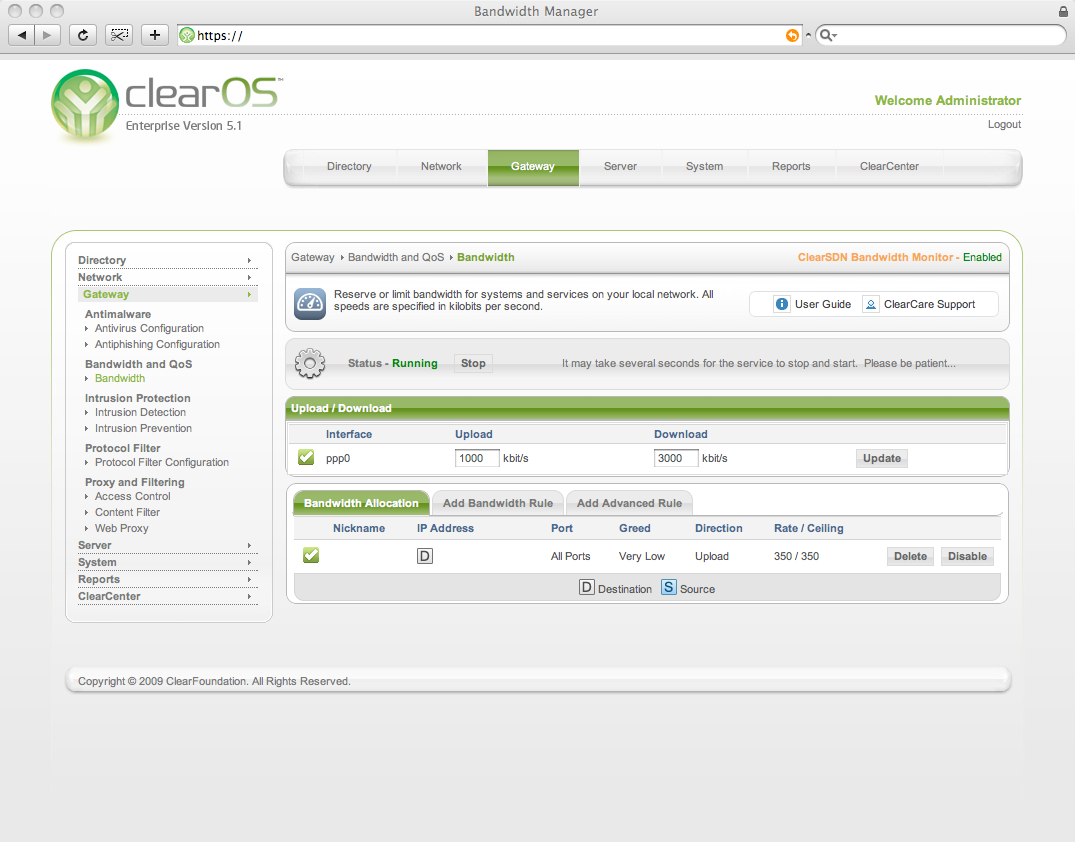This screenshot has height=842, width=1075.
Task: Switch to Bandwidth Allocation tab
Action: 361,503
